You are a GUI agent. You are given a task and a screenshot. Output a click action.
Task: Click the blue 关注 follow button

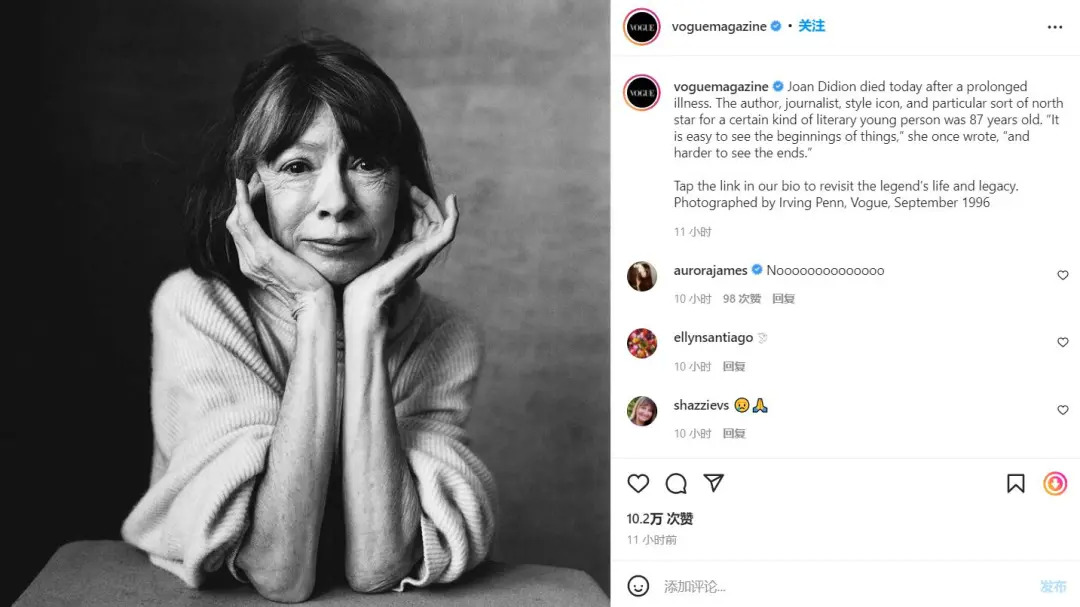pyautogui.click(x=812, y=26)
